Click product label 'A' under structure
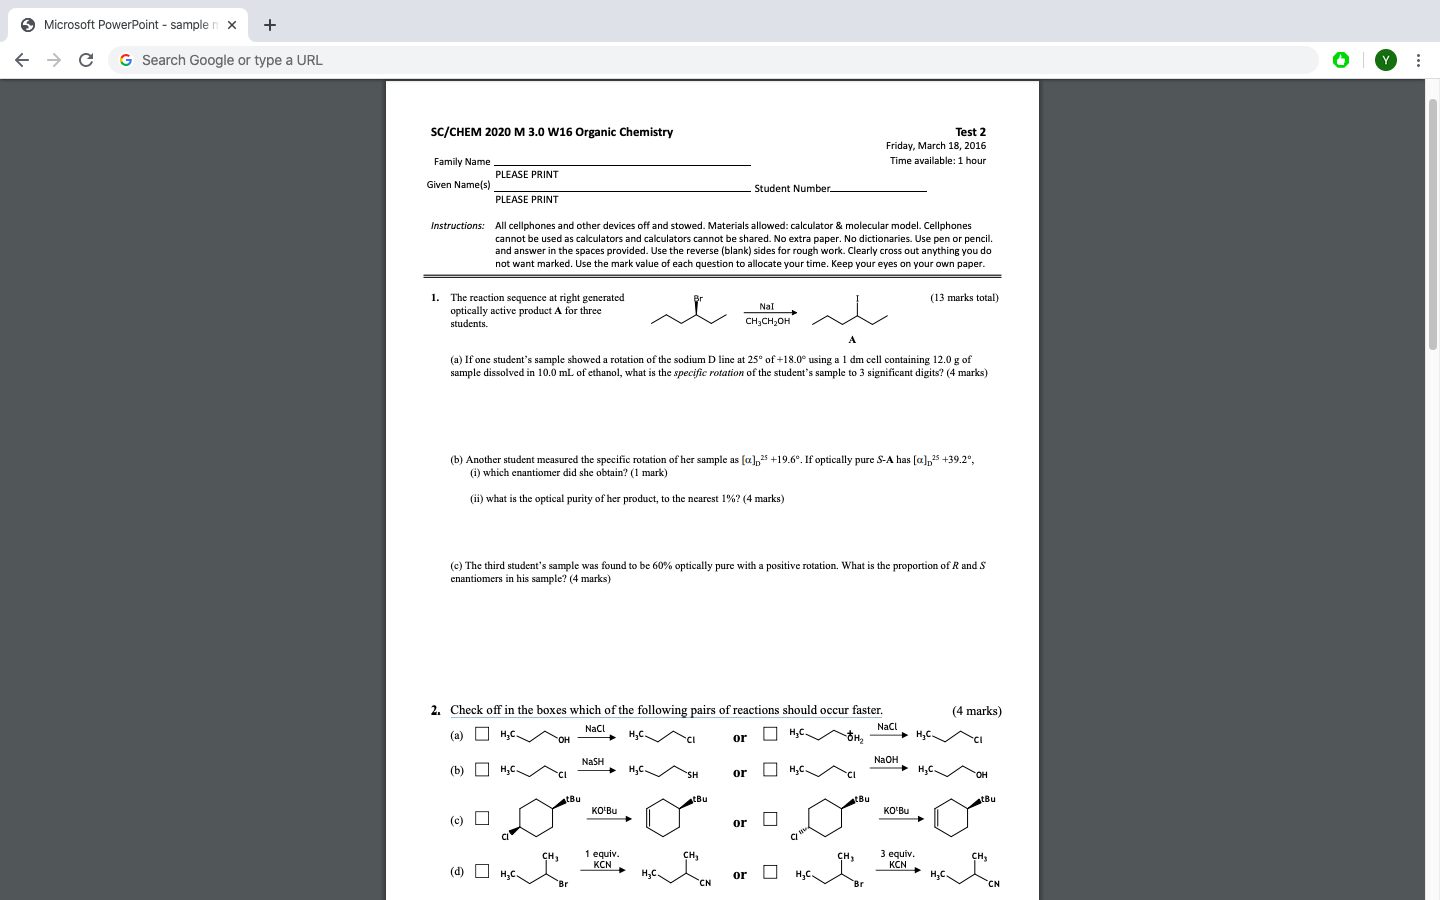Image resolution: width=1440 pixels, height=900 pixels. 852,340
